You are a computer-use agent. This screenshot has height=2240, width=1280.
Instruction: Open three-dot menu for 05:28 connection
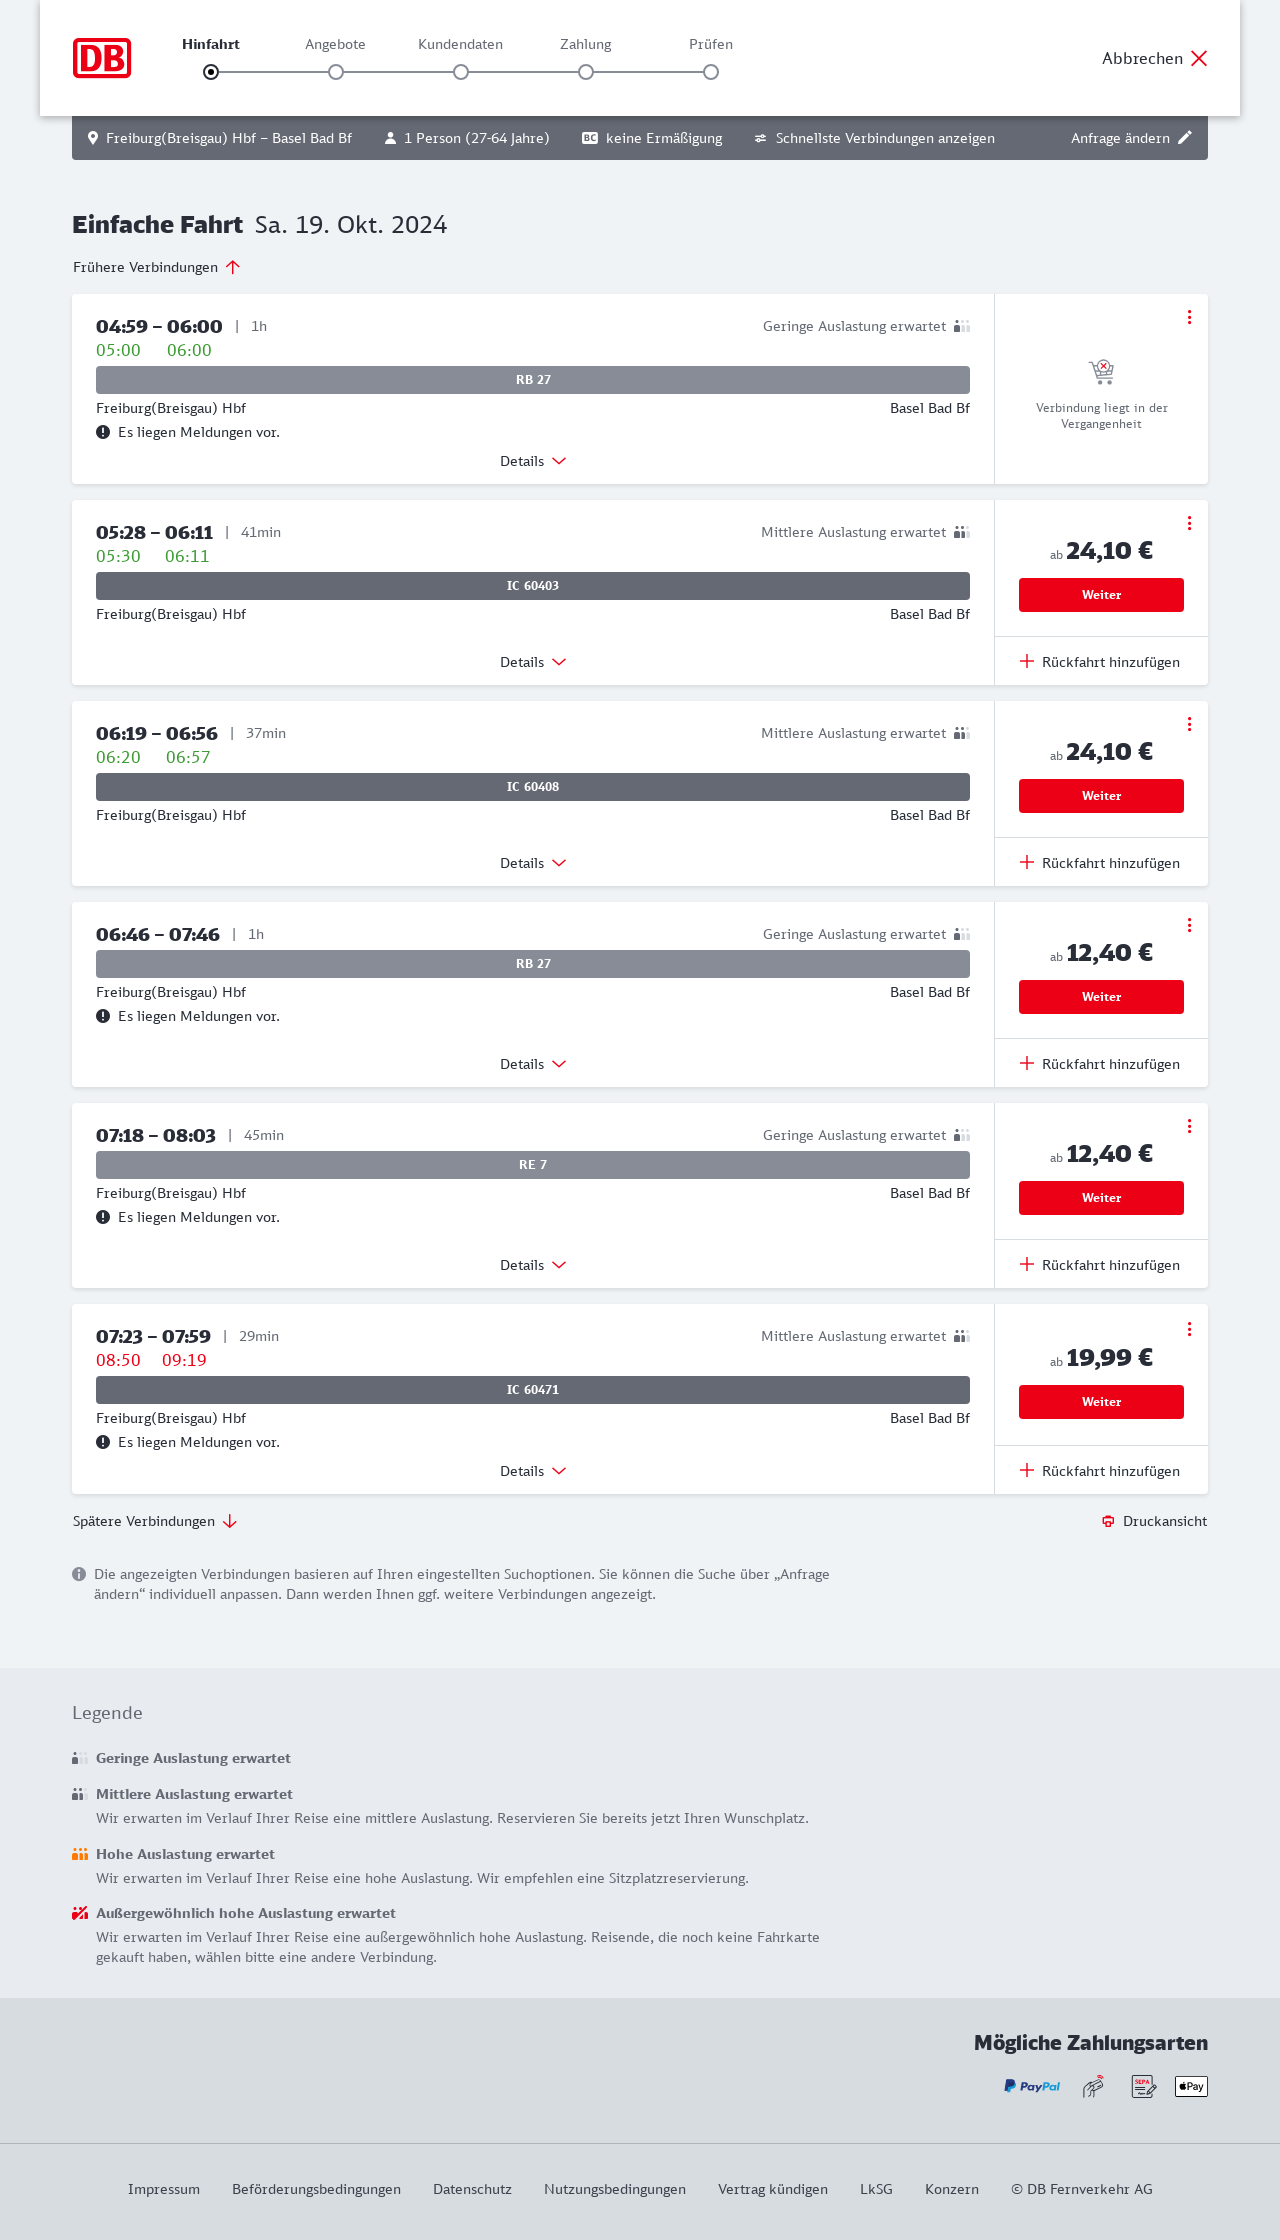tap(1189, 523)
